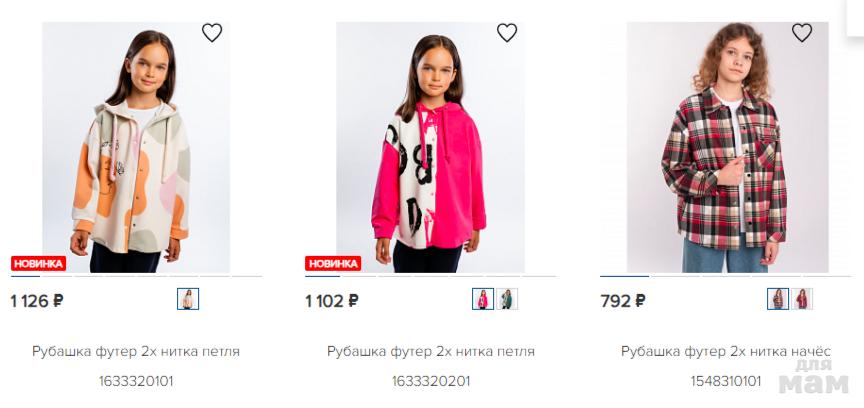864x408 pixels.
Task: Favorite the plaid shirt with heart icon
Action: pos(802,33)
